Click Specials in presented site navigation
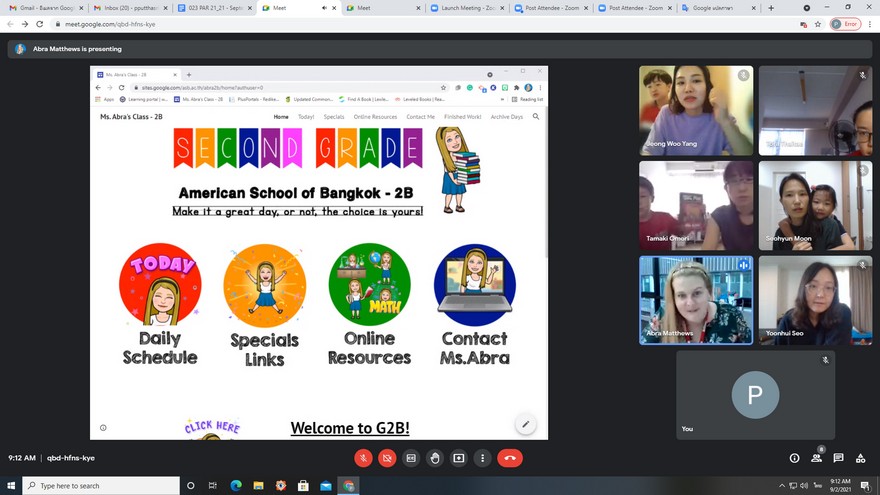The height and width of the screenshot is (495, 880). (x=334, y=117)
